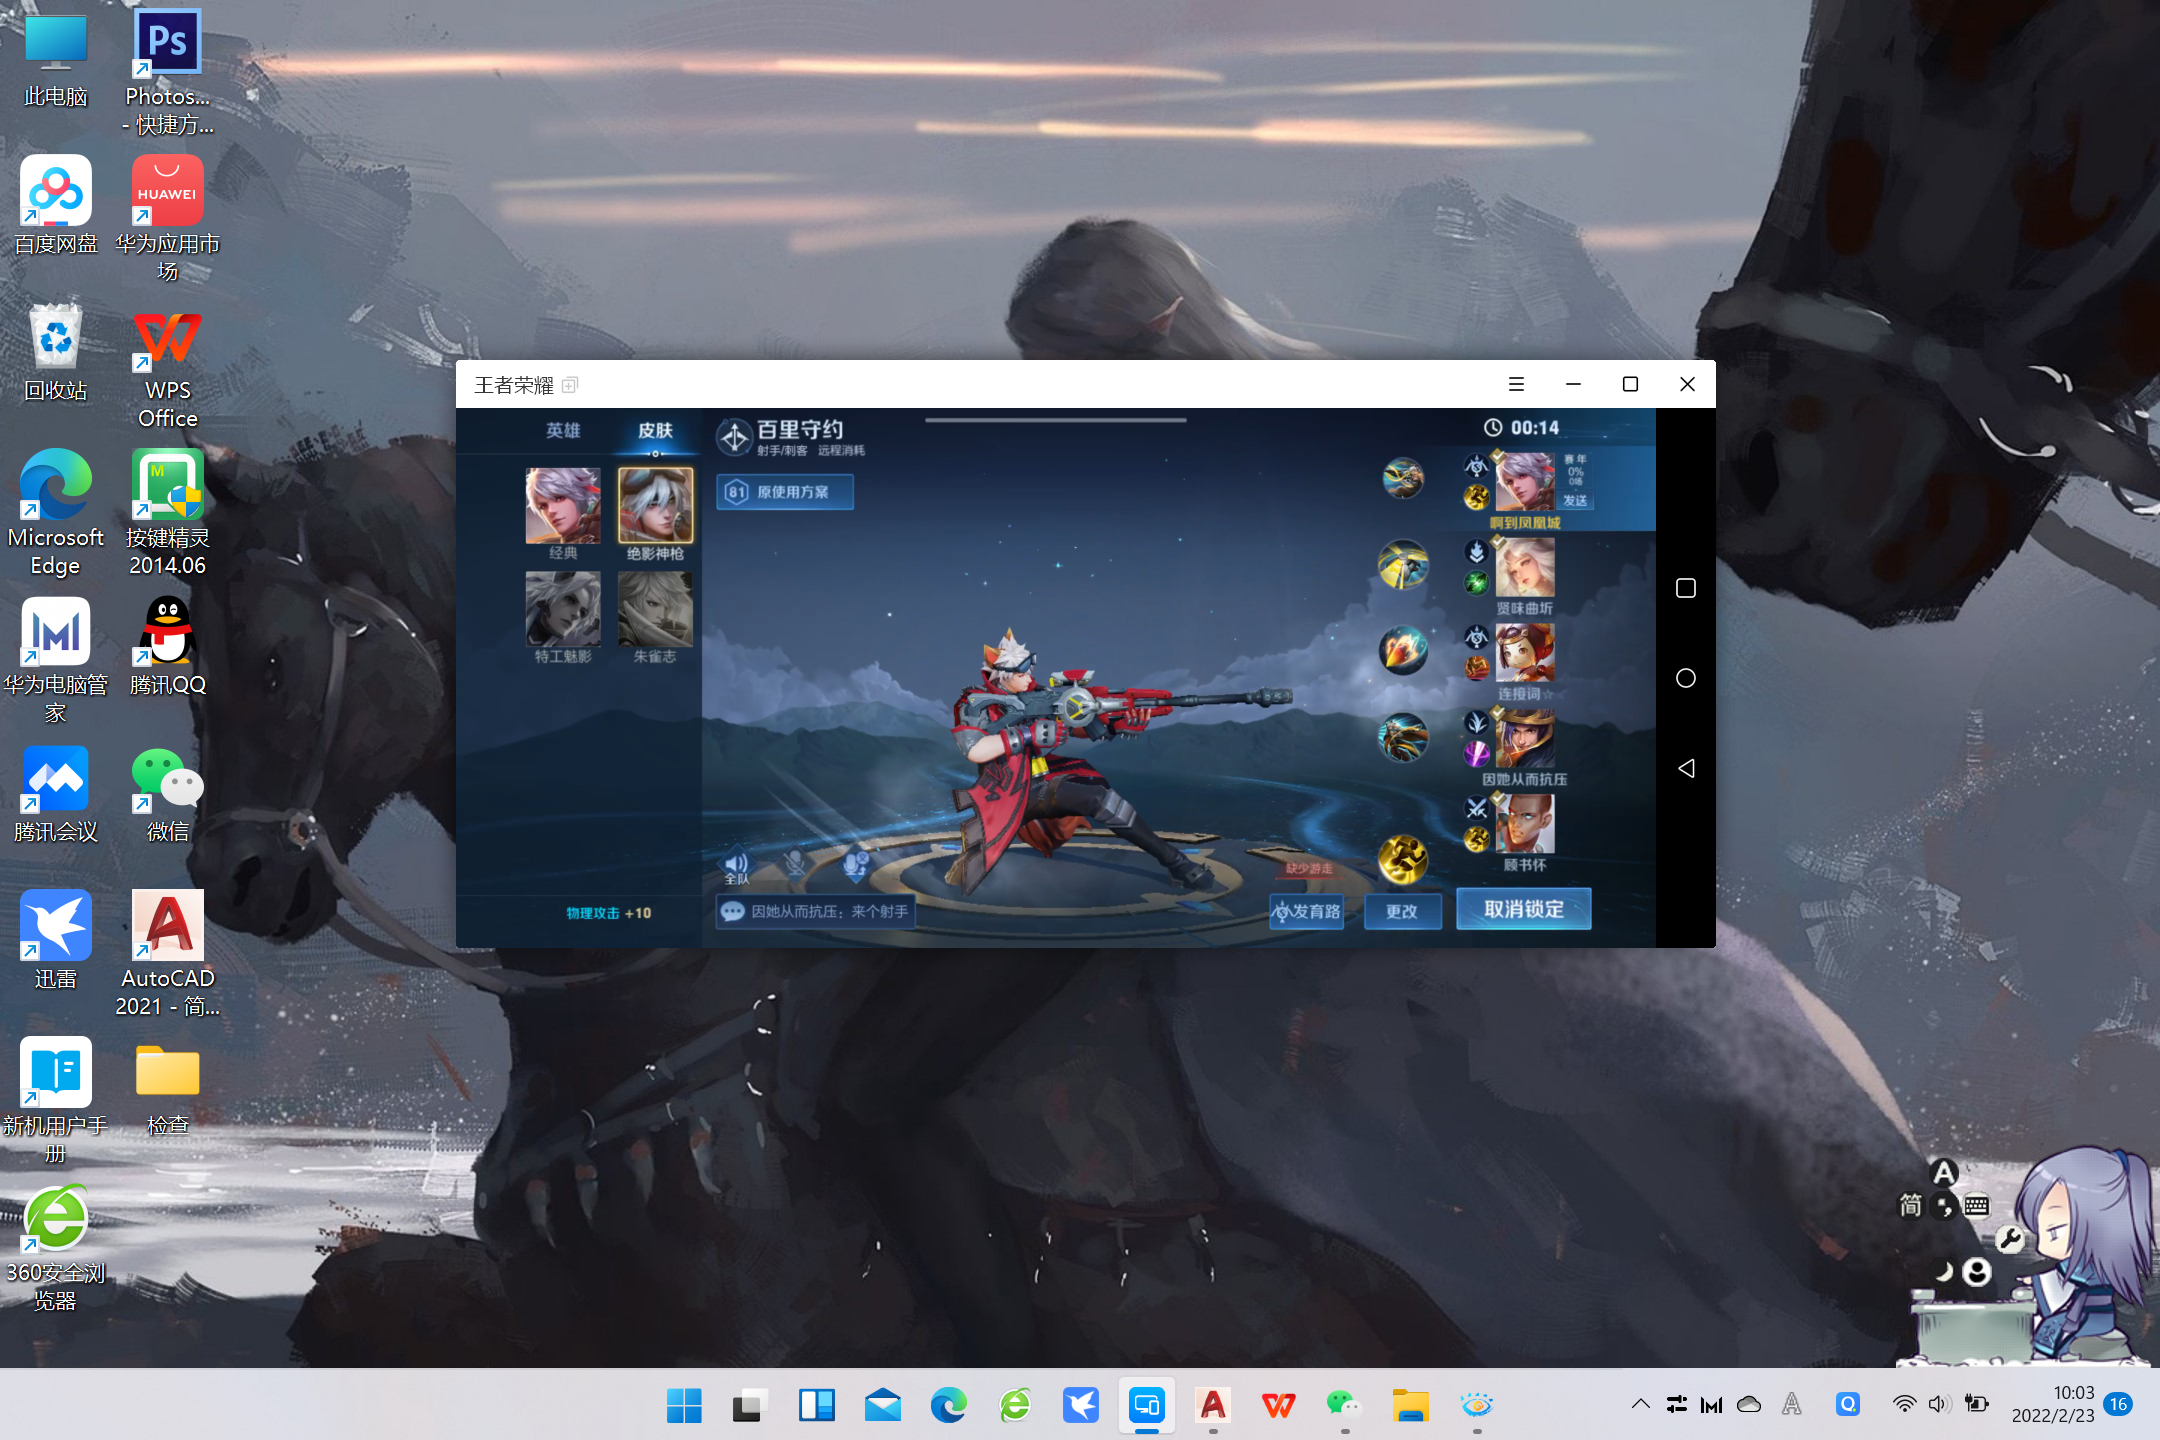Click the 取消锁定 button
This screenshot has width=2160, height=1440.
[1523, 909]
